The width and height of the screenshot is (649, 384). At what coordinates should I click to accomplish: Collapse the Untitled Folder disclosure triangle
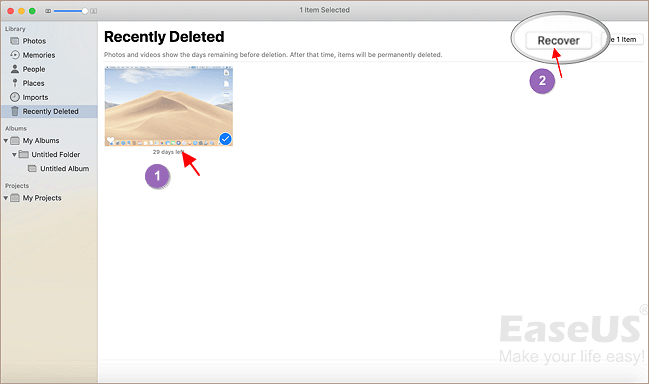pyautogui.click(x=14, y=155)
